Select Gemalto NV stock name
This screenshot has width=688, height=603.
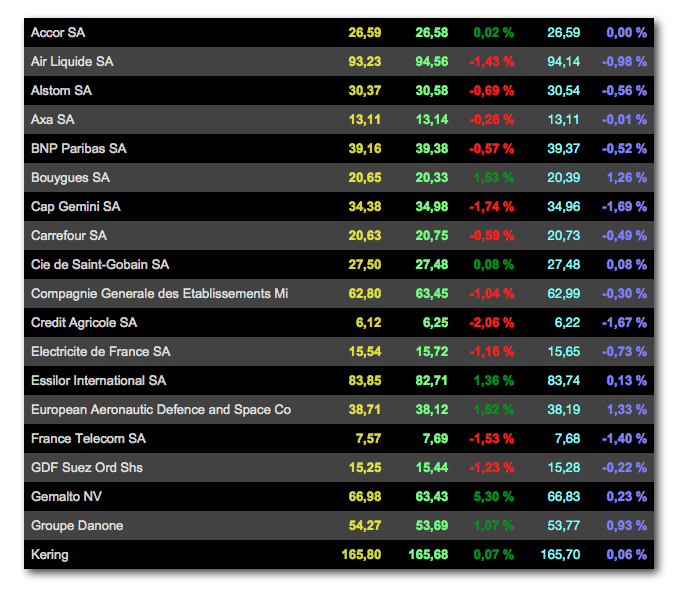pyautogui.click(x=66, y=496)
